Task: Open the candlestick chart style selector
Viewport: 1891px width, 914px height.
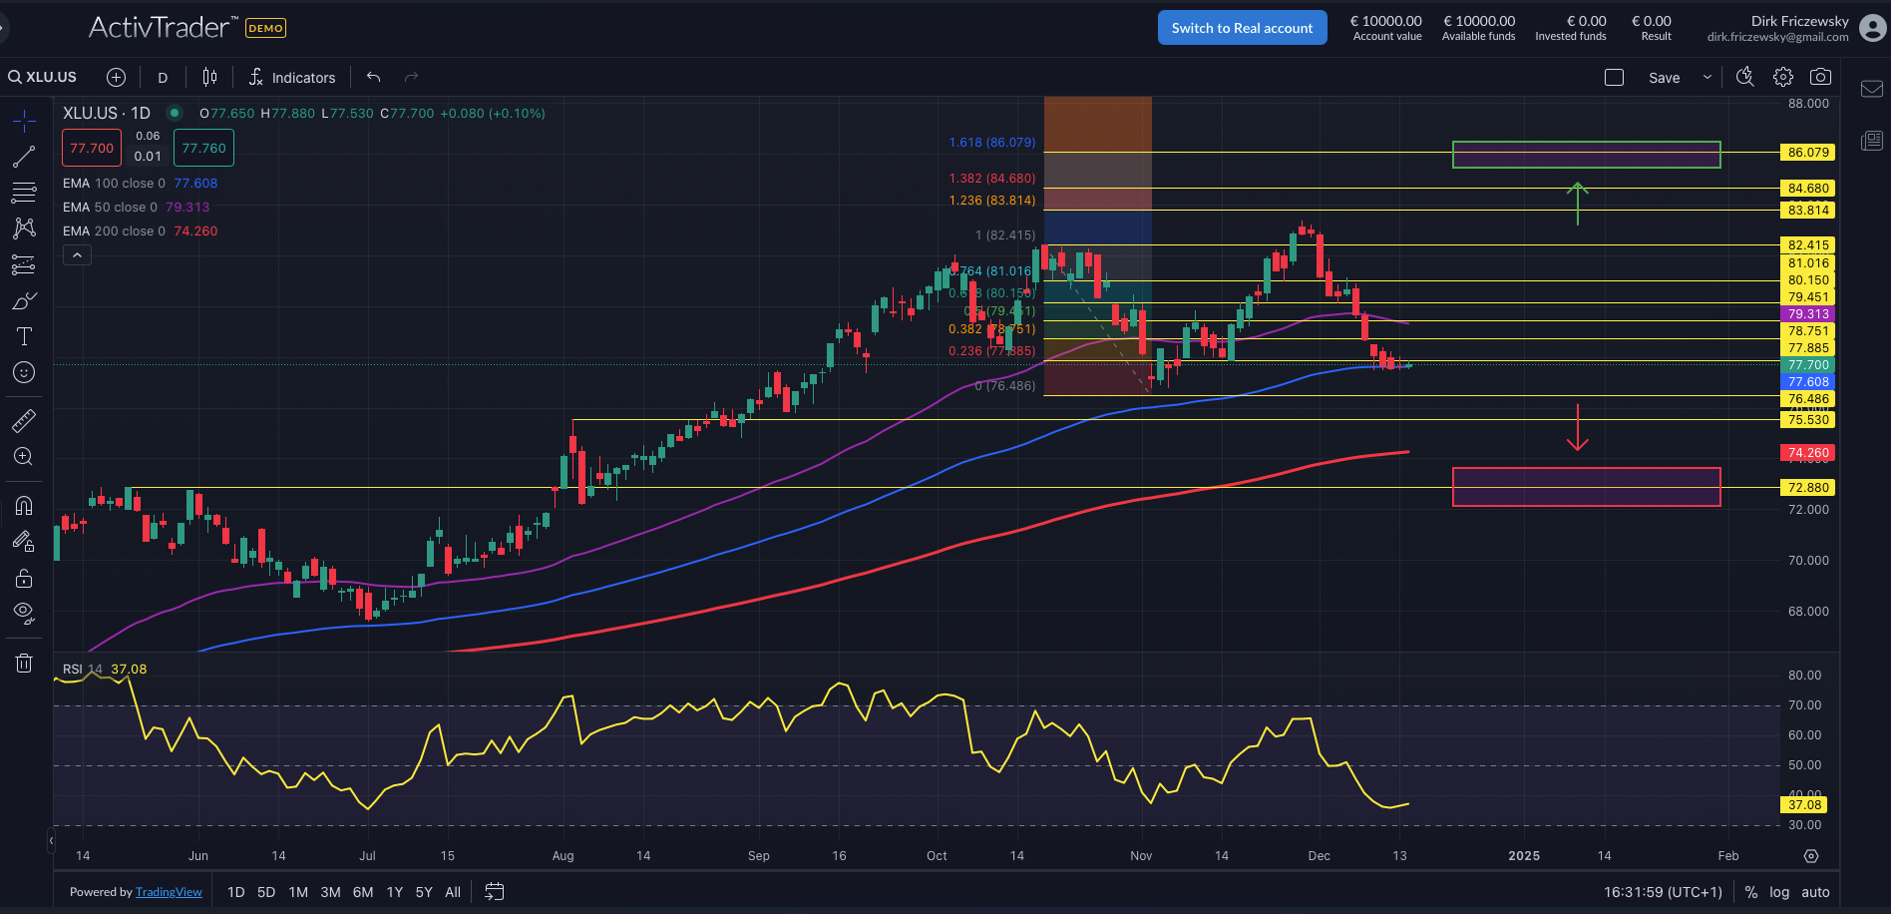Action: pyautogui.click(x=210, y=77)
